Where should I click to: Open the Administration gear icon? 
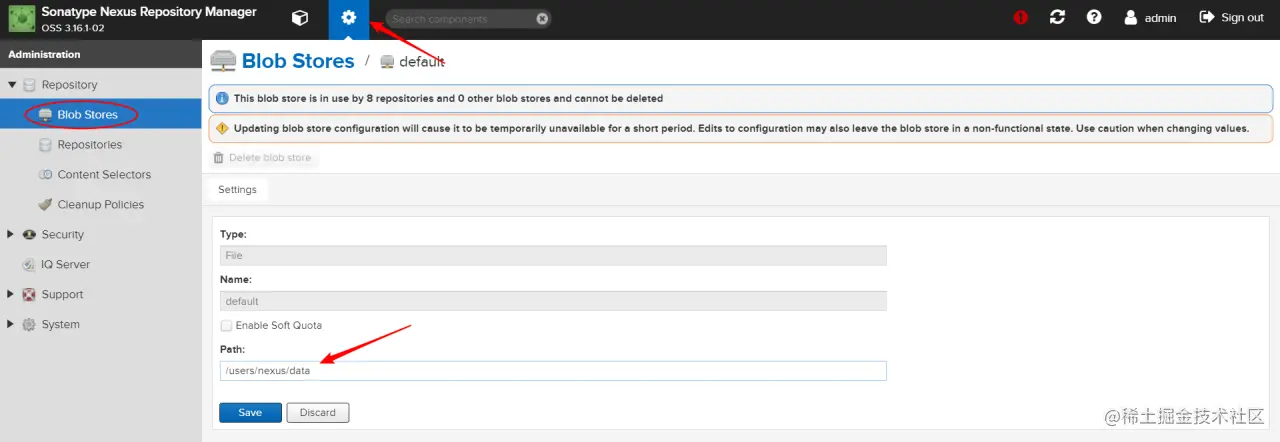point(348,18)
